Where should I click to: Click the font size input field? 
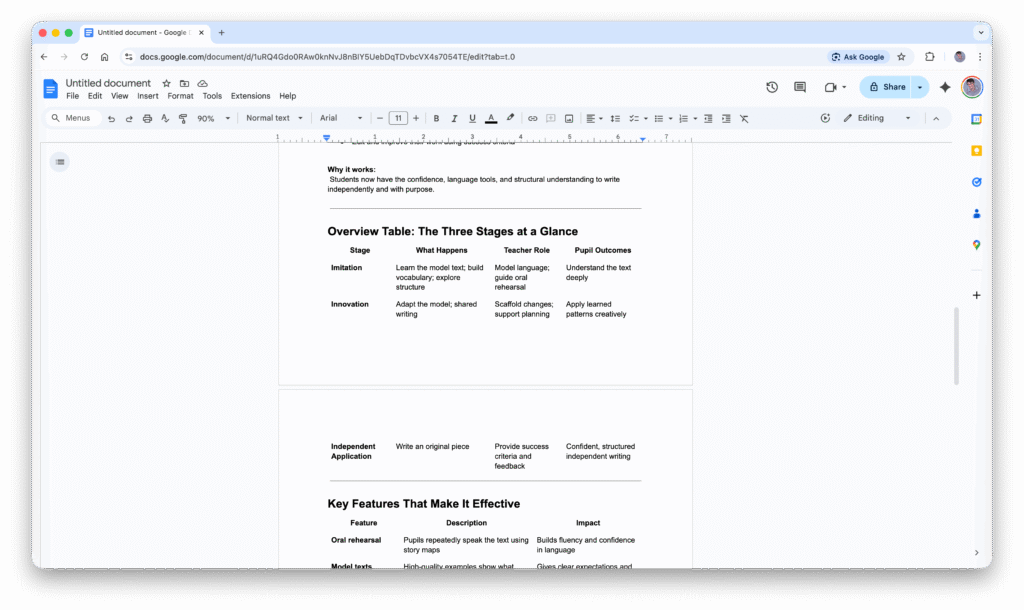[398, 118]
